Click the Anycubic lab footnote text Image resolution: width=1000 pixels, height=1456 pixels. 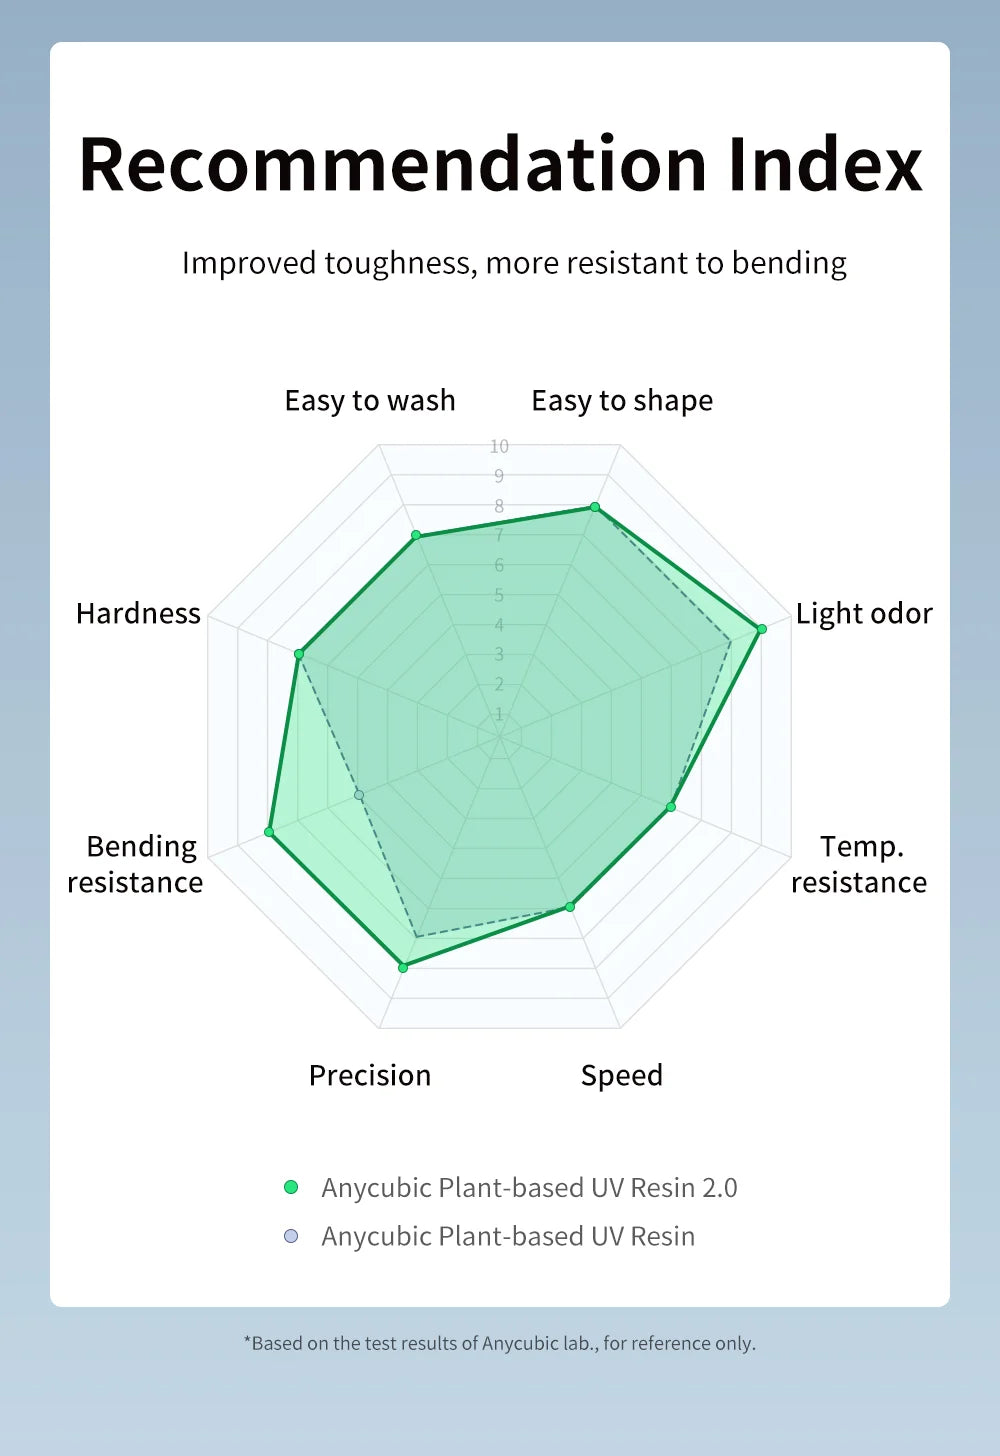coord(500,1343)
